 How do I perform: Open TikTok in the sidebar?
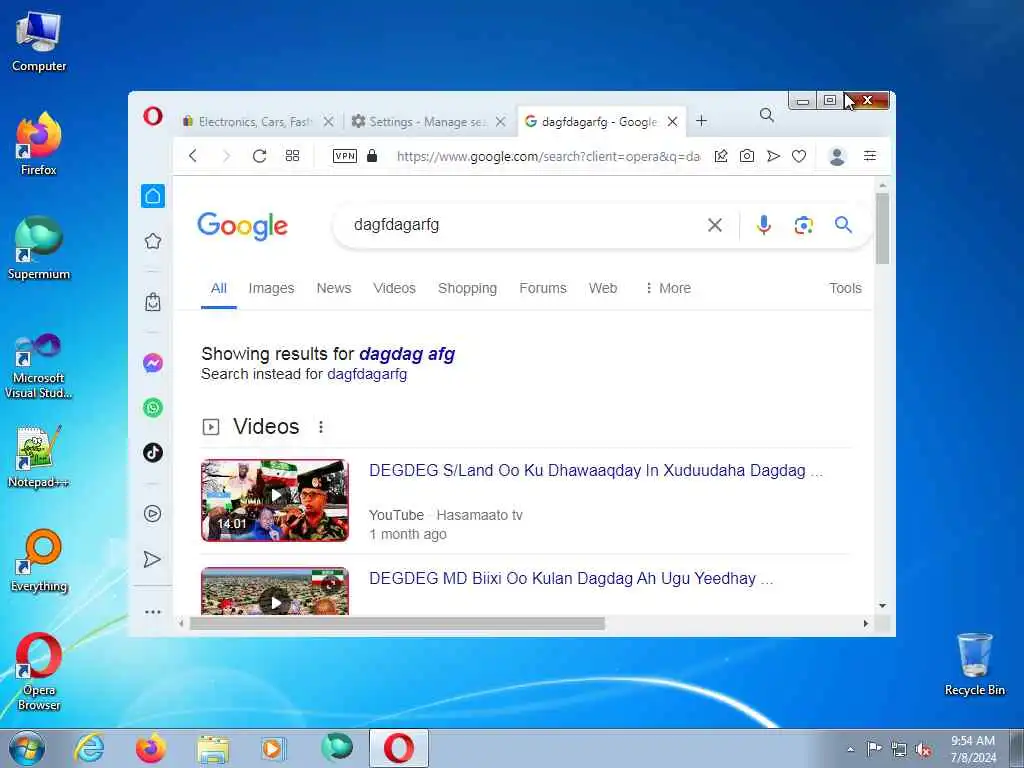pyautogui.click(x=153, y=452)
